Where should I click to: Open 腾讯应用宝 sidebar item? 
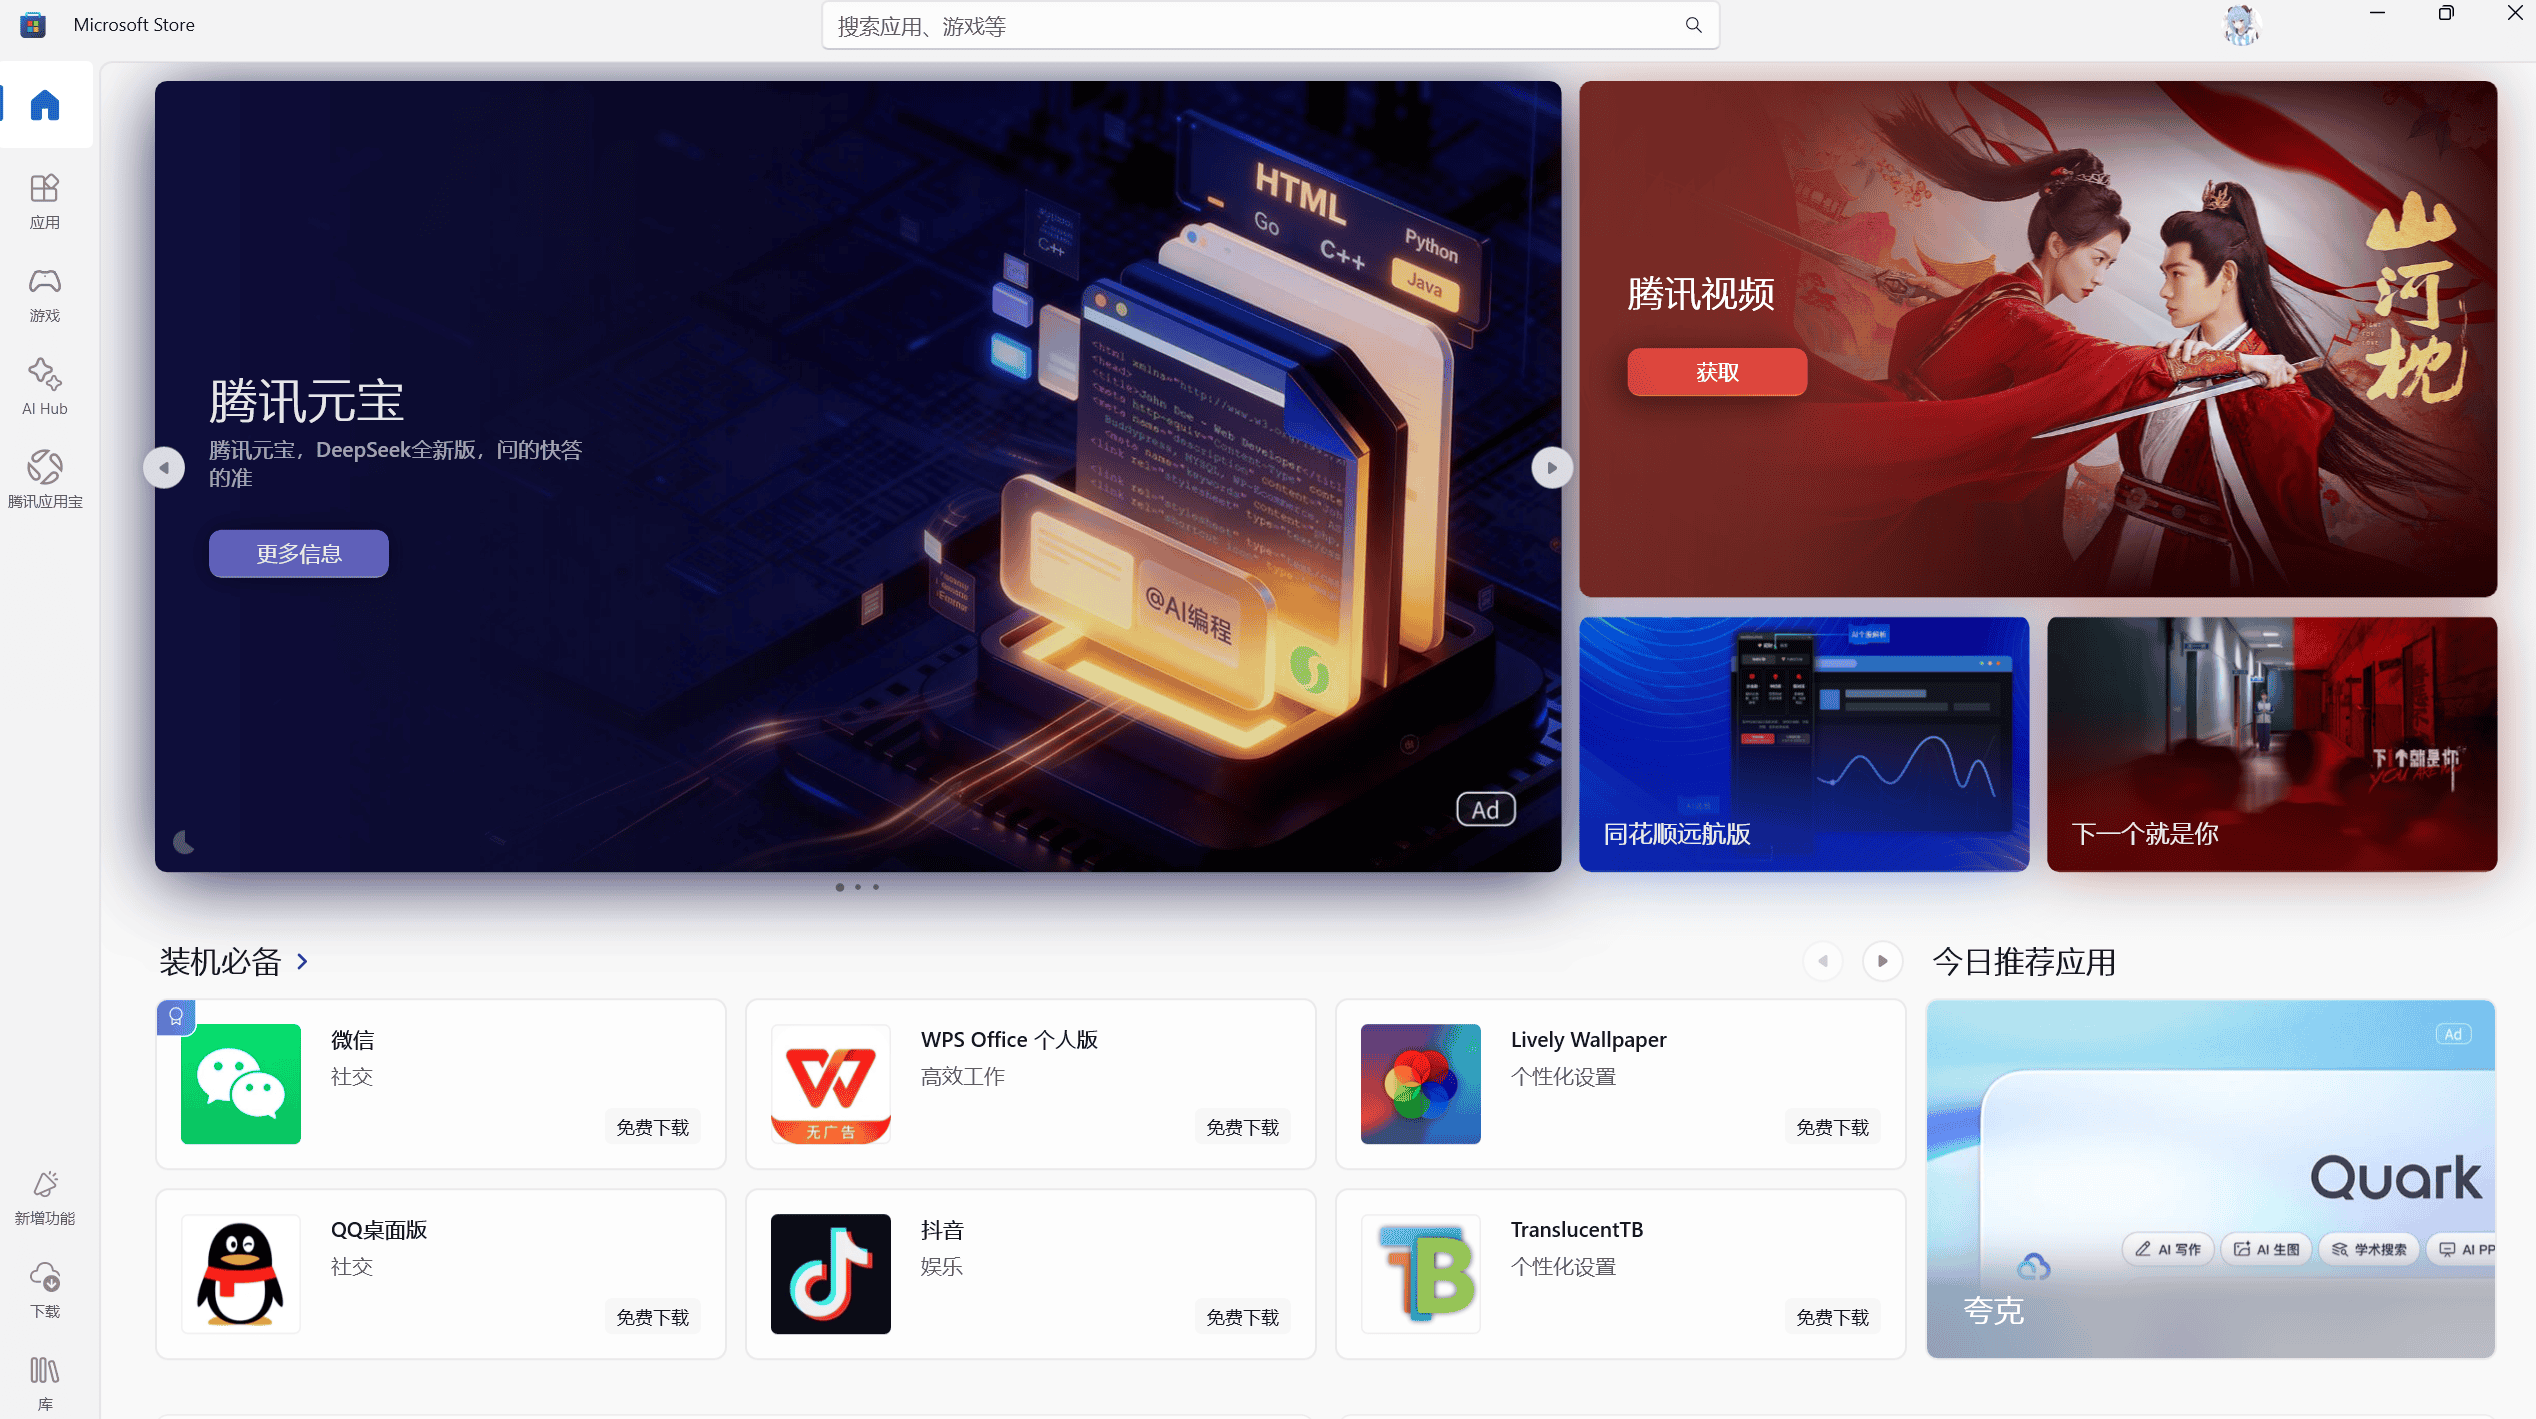coord(45,479)
